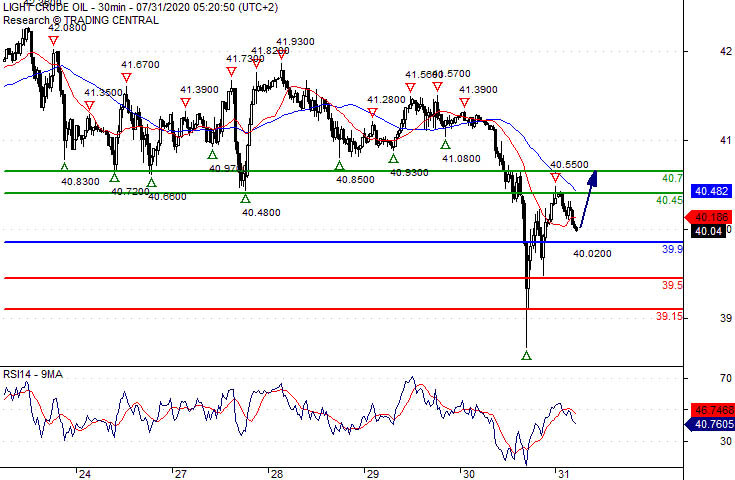Viewport: 735px width, 480px height.
Task: Click the red triangle marker under 41.2800
Action: pos(373,112)
